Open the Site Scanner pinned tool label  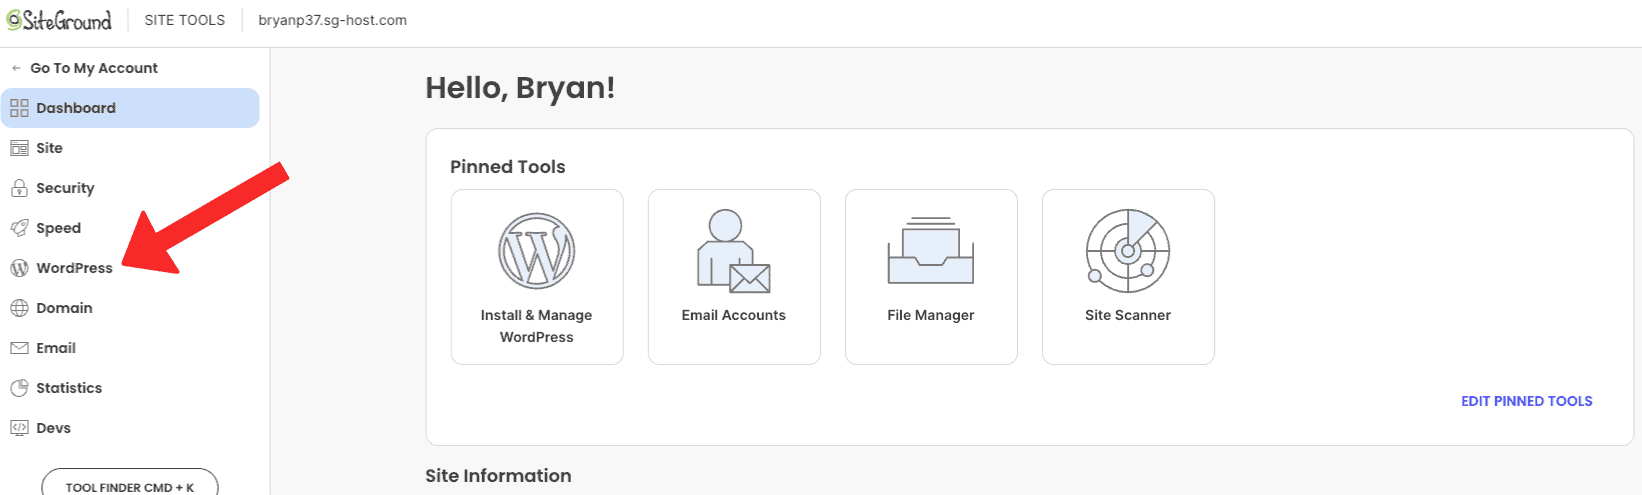tap(1128, 315)
